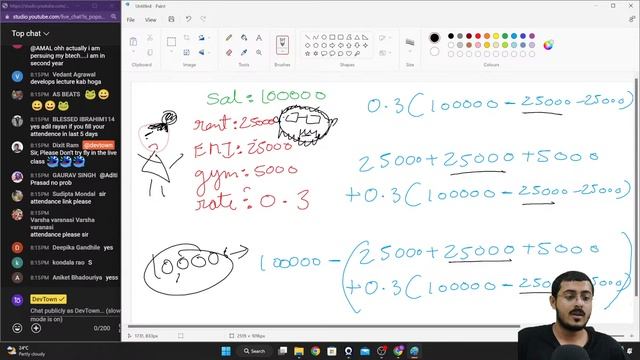This screenshot has width=640, height=360.
Task: Choose the Four-point star shape
Action: (365, 45)
